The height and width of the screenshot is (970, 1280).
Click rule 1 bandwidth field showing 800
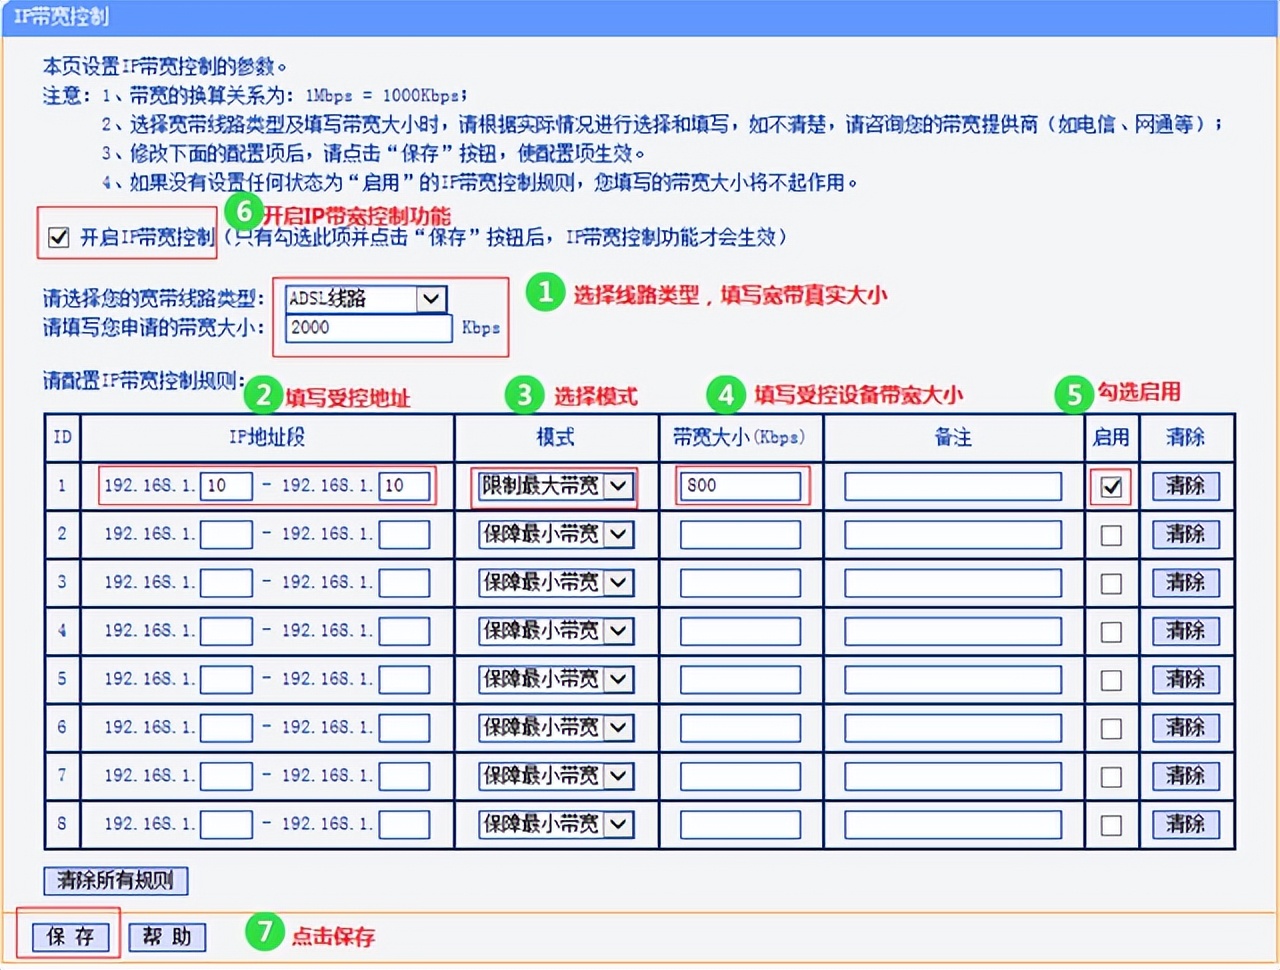tap(740, 486)
